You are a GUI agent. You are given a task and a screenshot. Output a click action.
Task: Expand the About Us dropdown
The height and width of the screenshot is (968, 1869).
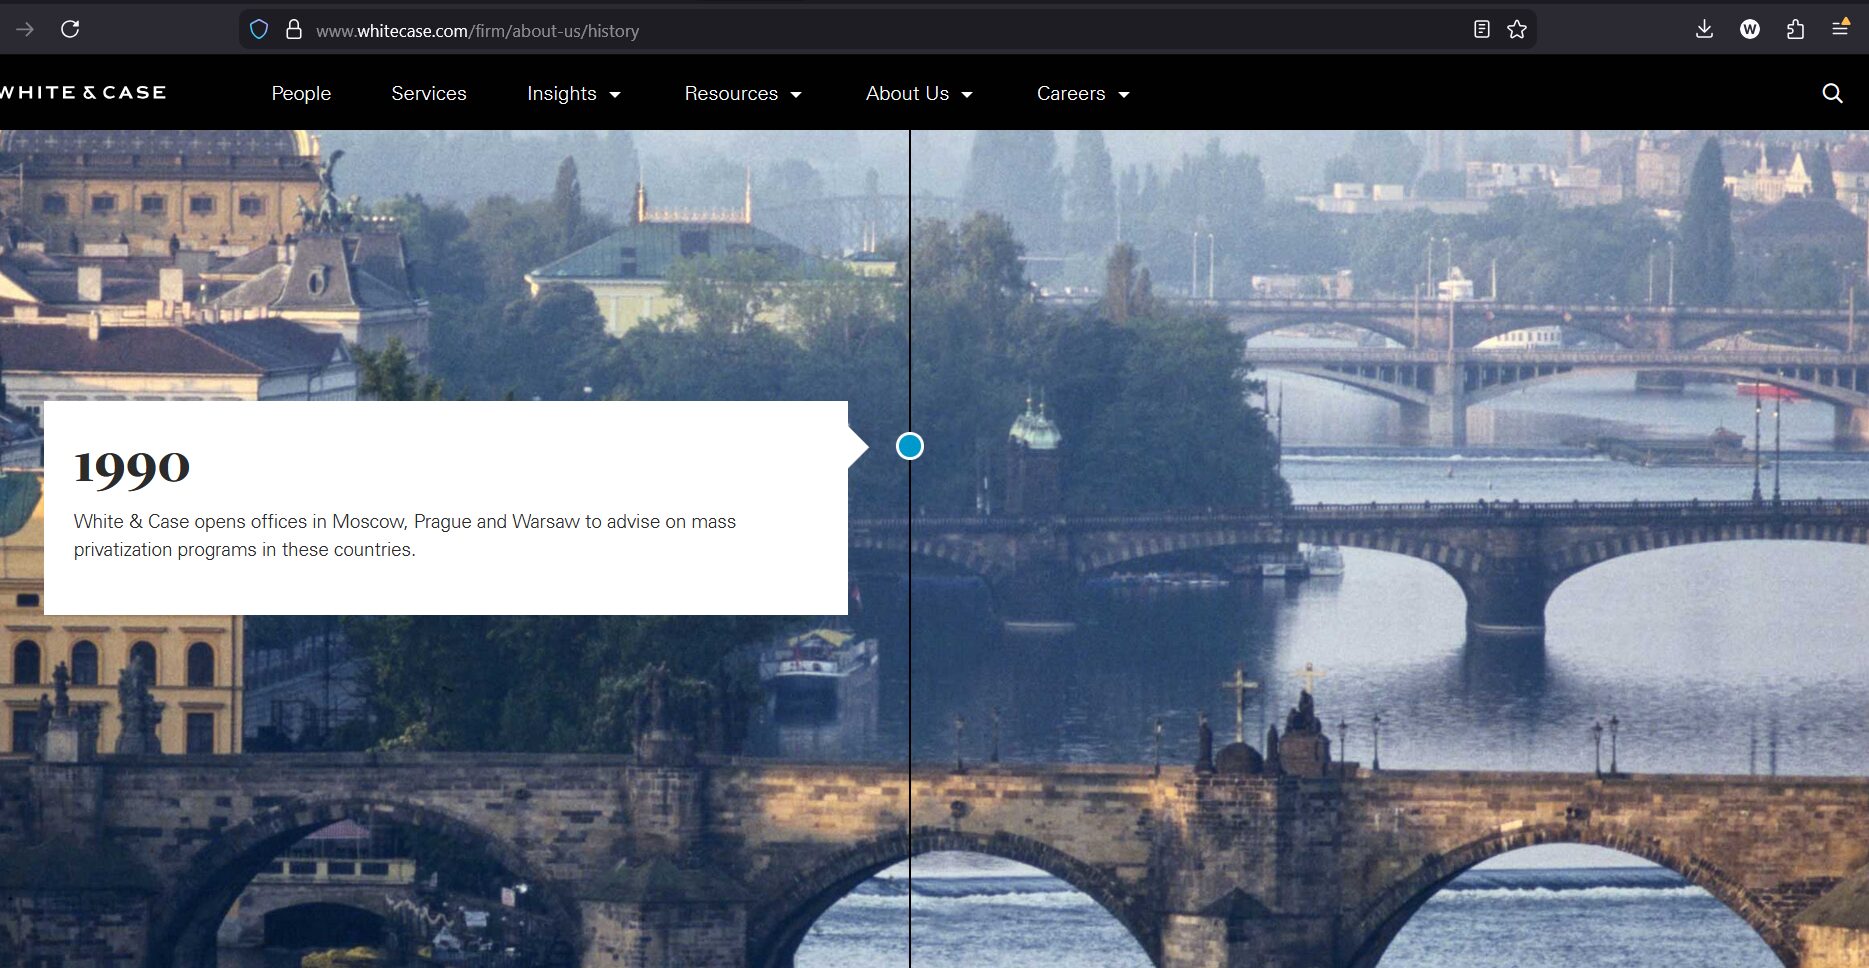pyautogui.click(x=919, y=93)
